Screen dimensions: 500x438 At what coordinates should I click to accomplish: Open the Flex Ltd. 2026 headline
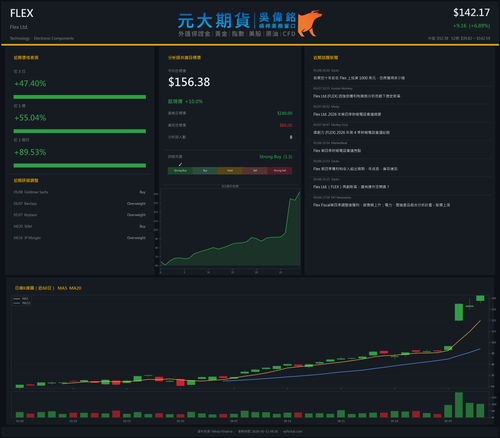pyautogui.click(x=347, y=114)
